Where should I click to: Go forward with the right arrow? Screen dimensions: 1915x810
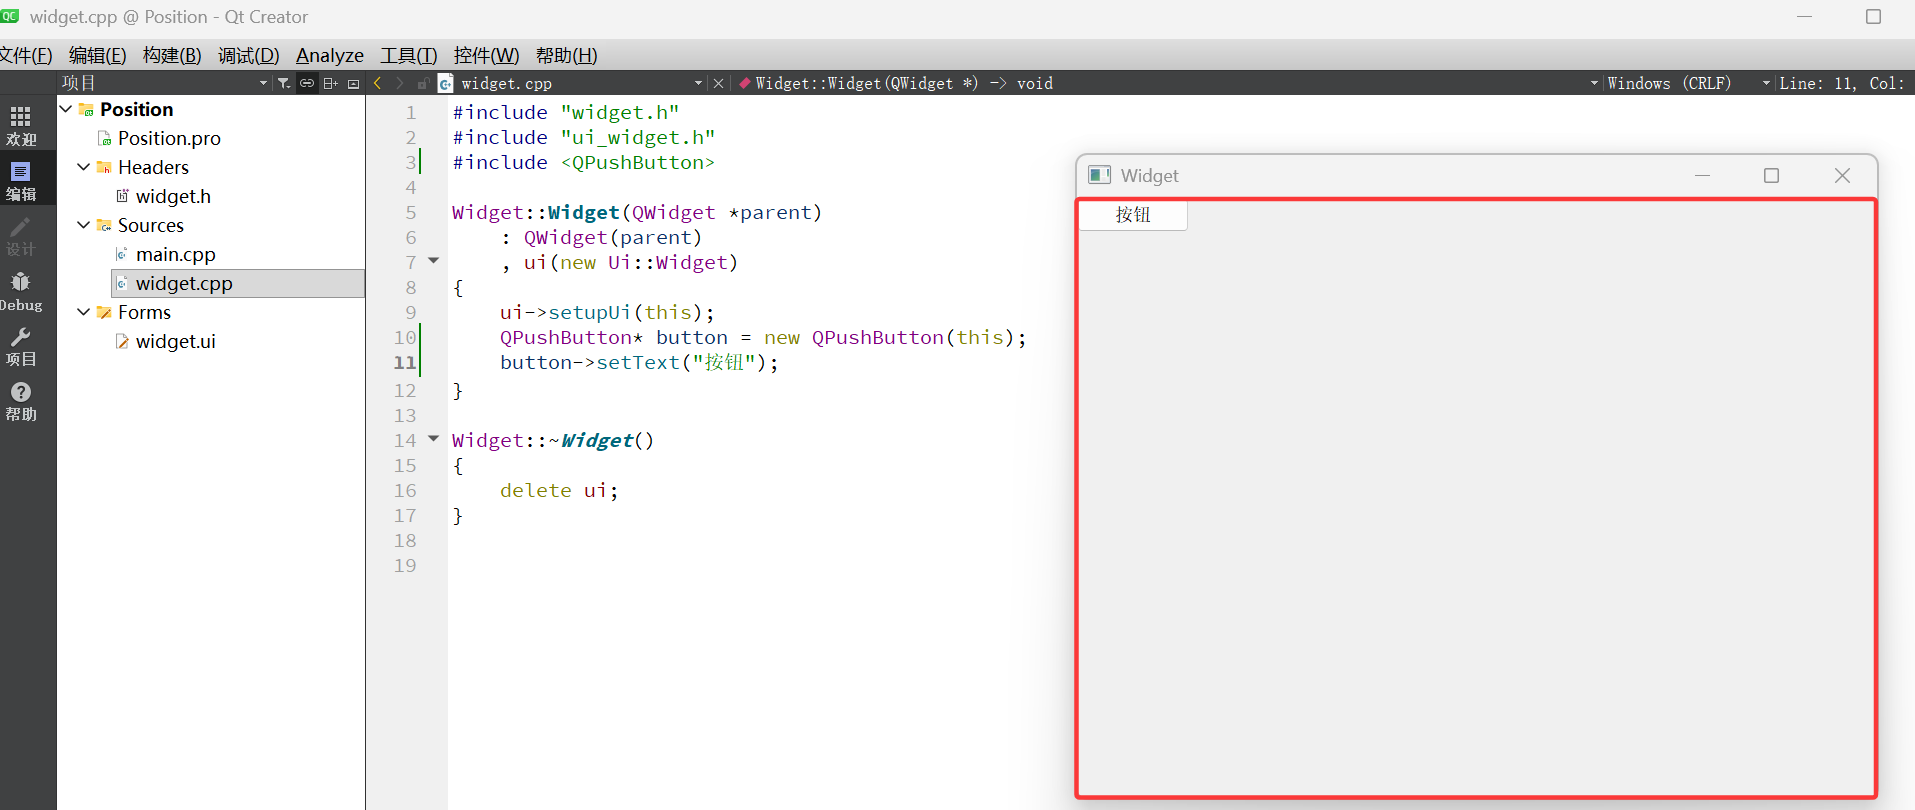pos(400,83)
